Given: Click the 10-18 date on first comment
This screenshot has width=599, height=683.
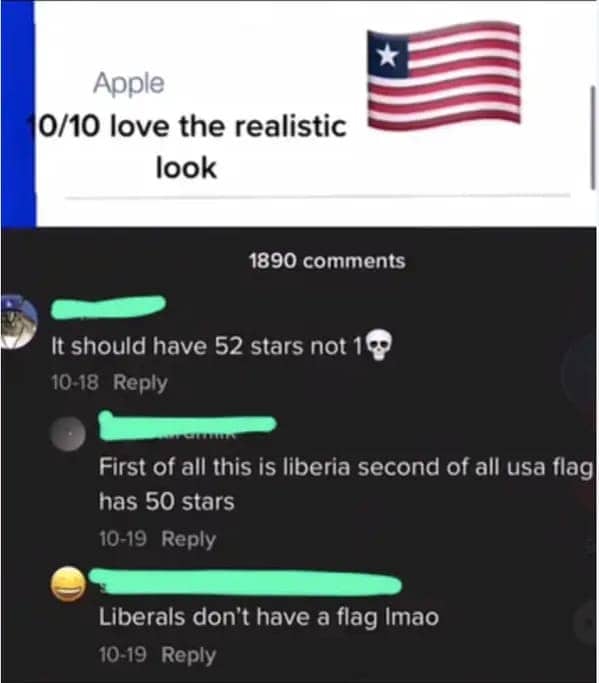Looking at the screenshot, I should click(x=75, y=382).
